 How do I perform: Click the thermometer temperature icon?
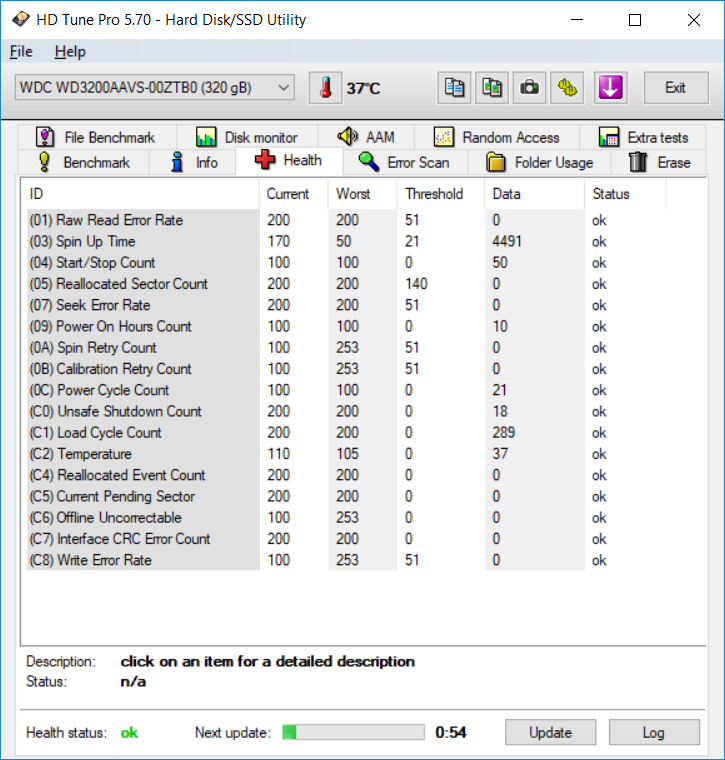click(x=326, y=88)
